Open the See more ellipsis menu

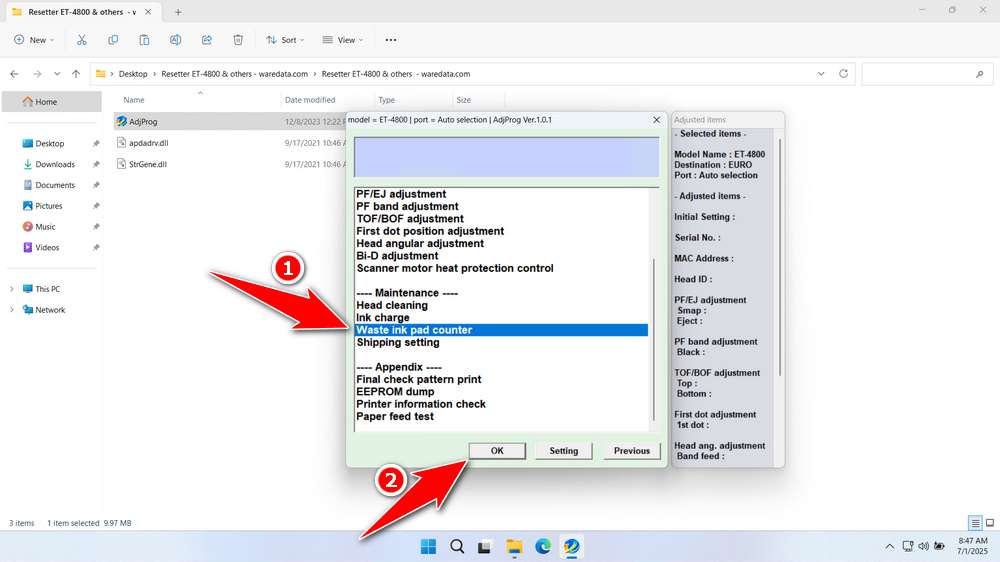(x=391, y=40)
